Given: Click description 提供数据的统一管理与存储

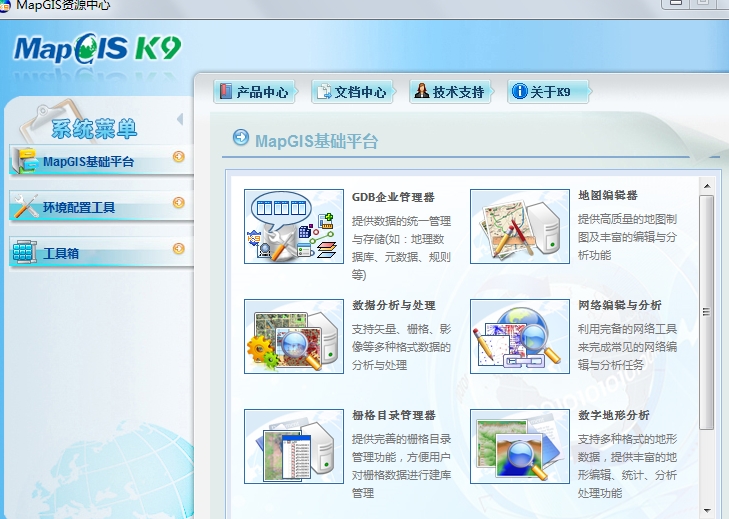Looking at the screenshot, I should [401, 248].
